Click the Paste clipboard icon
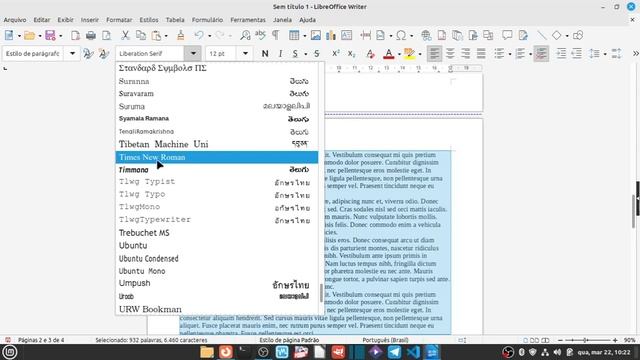Screen dimensions: 640x360 coord(156,36)
